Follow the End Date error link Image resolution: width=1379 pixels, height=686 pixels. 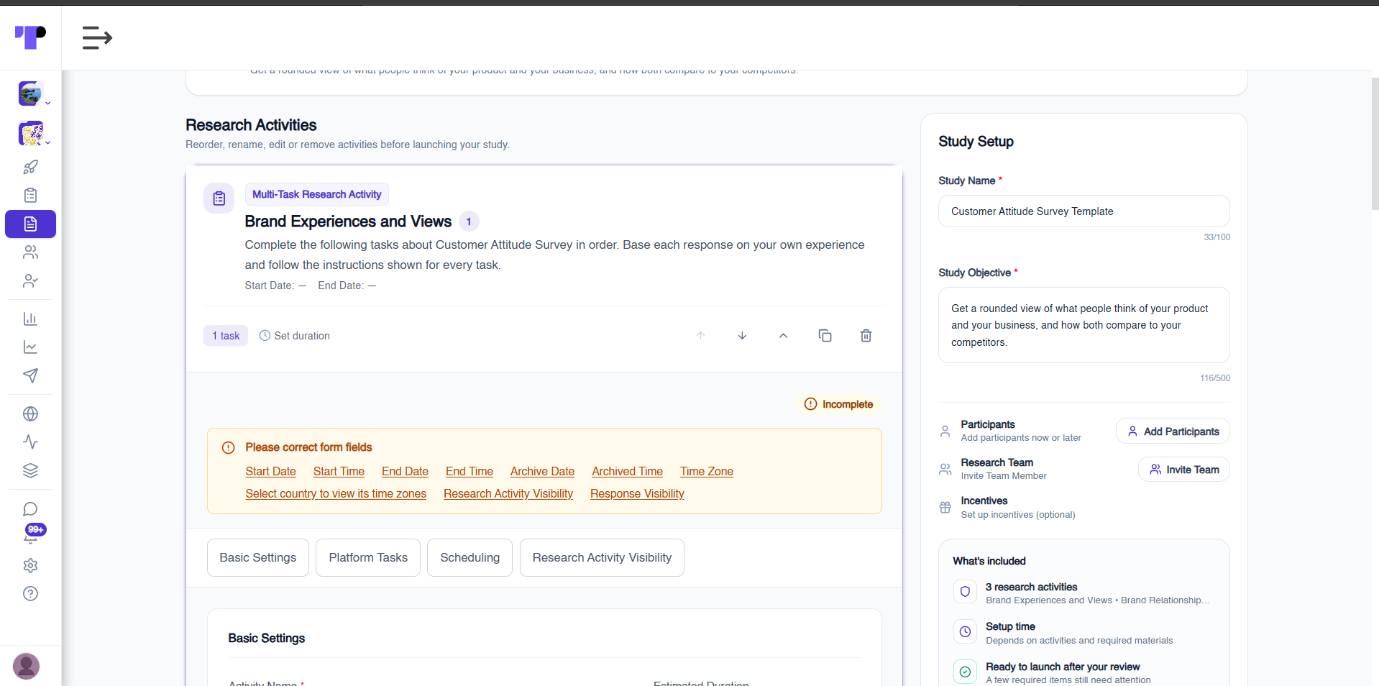tap(405, 471)
